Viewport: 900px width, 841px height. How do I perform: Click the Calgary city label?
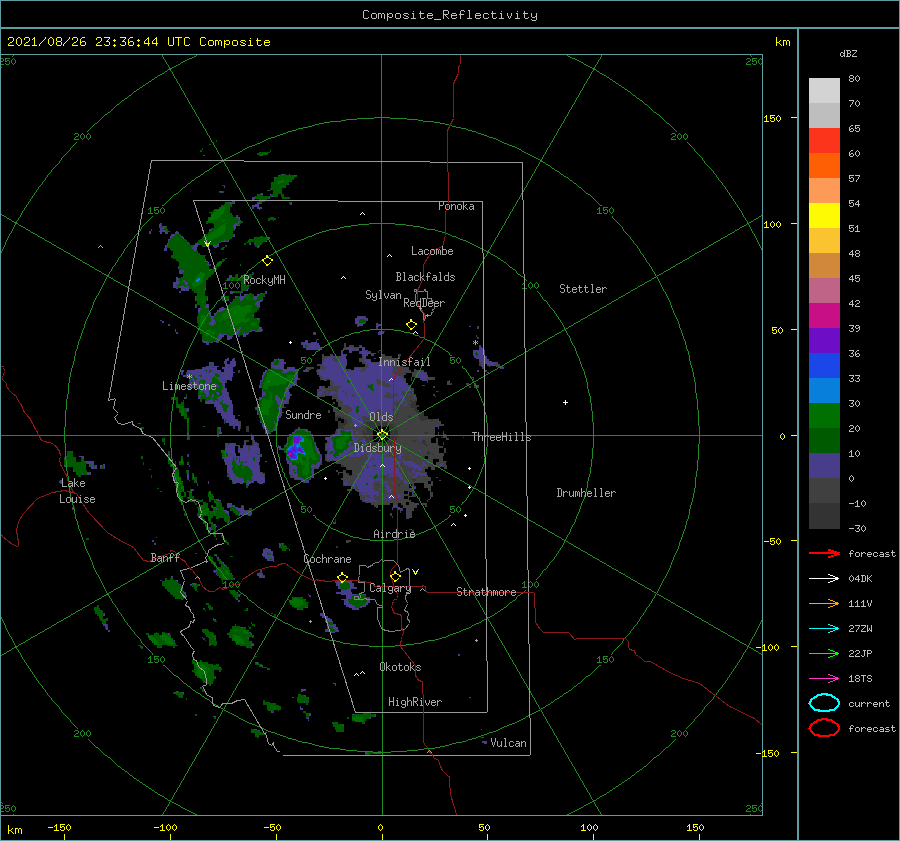pos(390,588)
